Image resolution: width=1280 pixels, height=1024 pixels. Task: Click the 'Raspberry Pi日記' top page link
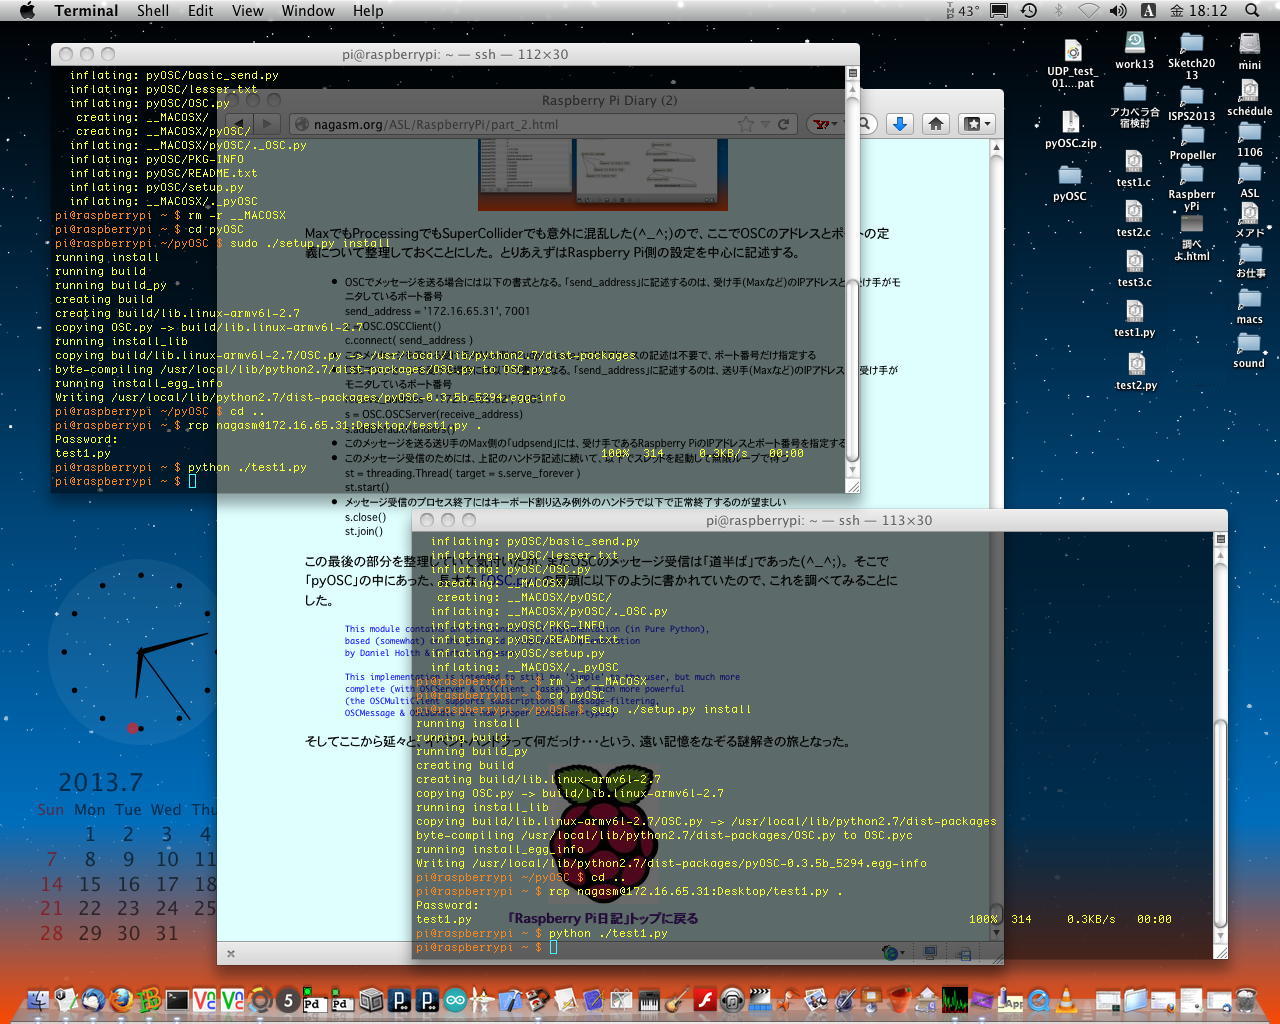point(602,918)
